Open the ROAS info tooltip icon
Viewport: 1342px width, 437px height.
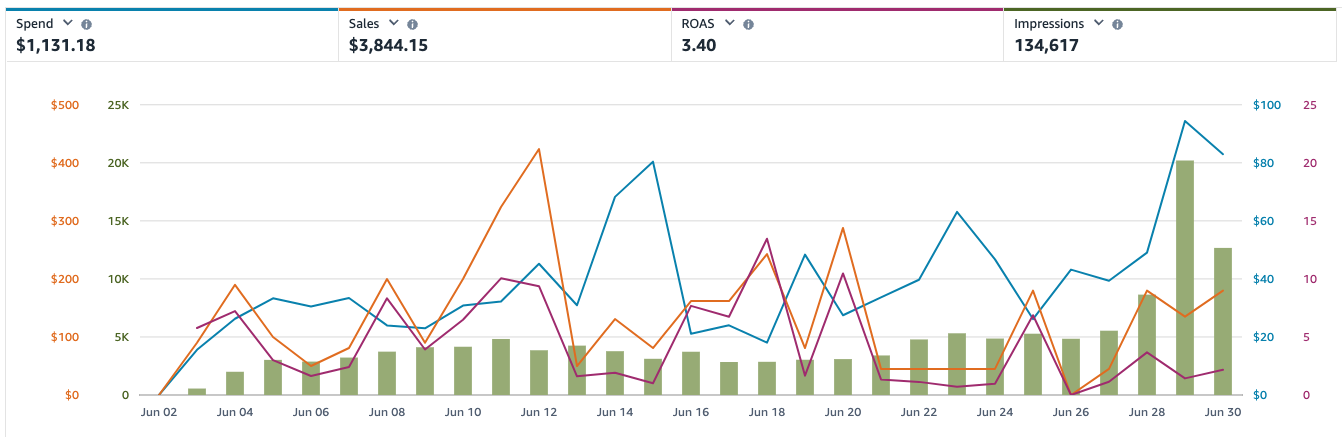pos(748,24)
